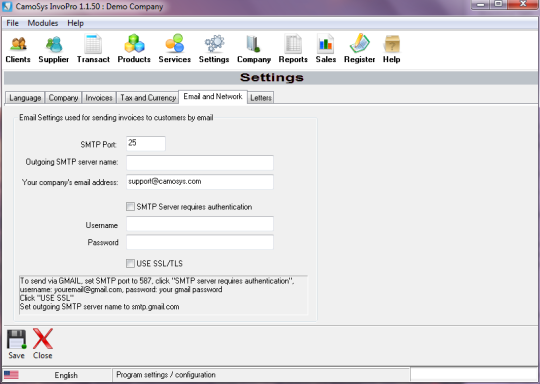Click the Register toolbar icon
The width and height of the screenshot is (540, 384).
[360, 44]
